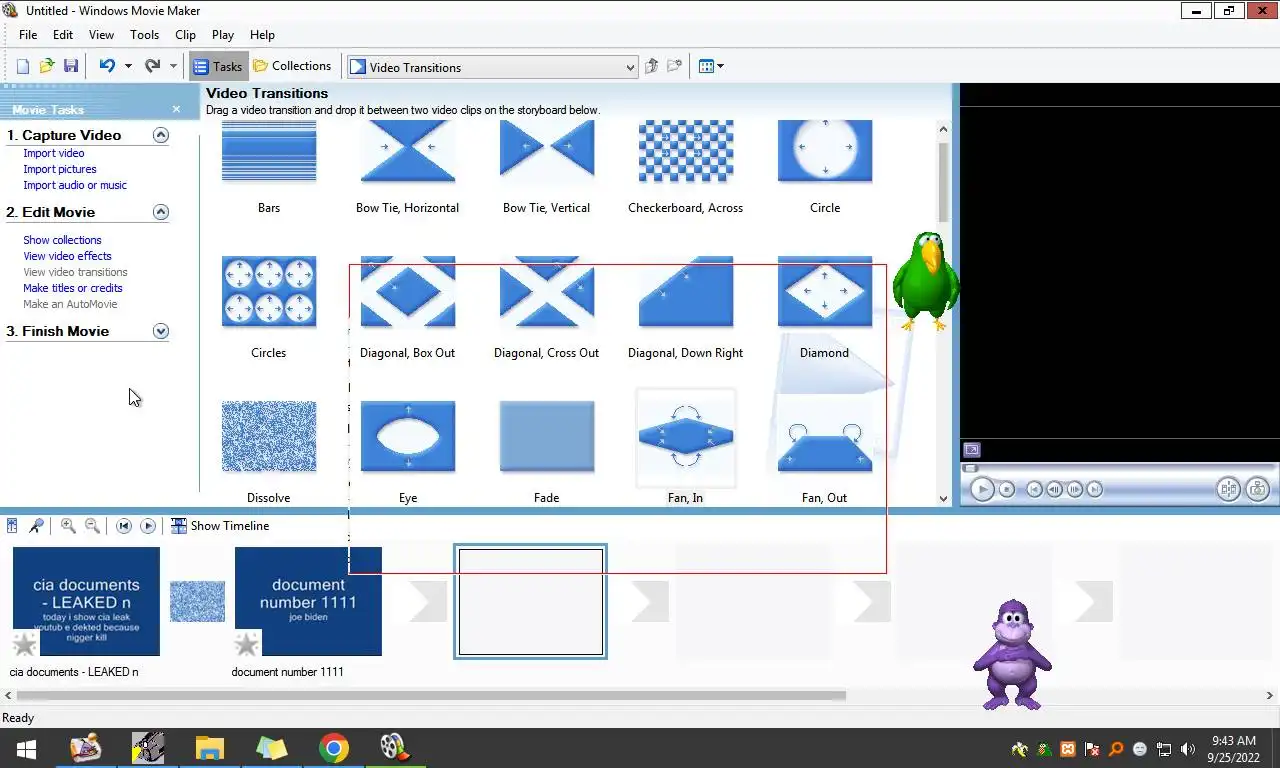Click the Import video link
This screenshot has width=1280, height=768.
[54, 153]
